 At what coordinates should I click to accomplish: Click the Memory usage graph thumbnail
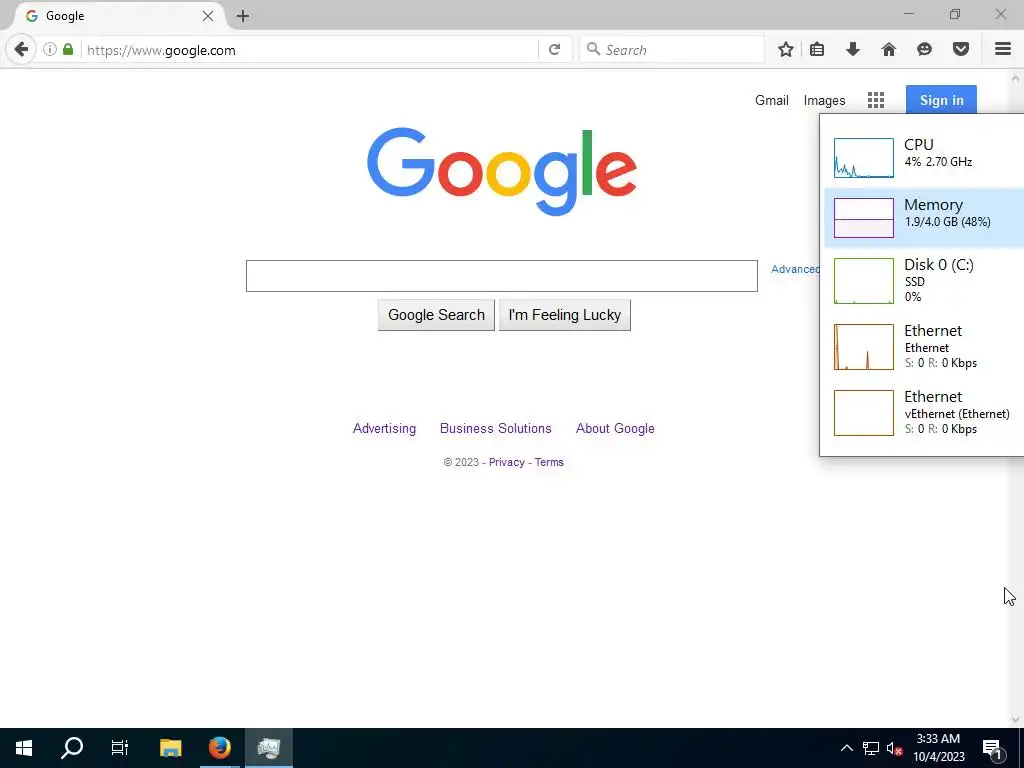coord(863,217)
